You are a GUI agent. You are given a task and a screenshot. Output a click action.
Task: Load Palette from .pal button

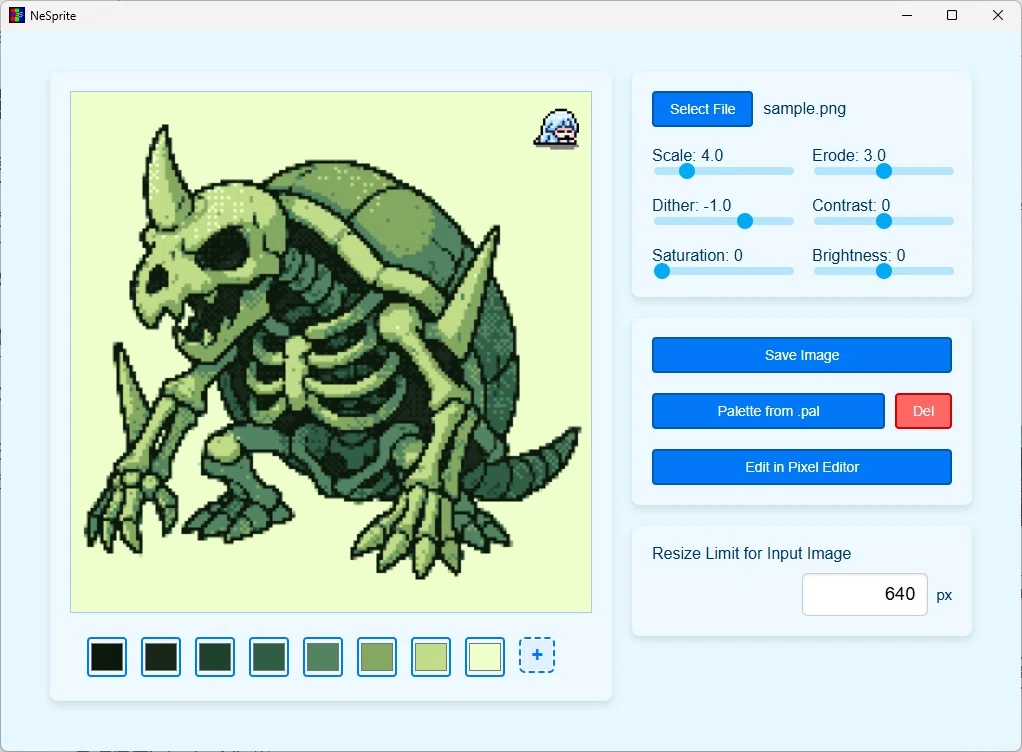tap(768, 411)
